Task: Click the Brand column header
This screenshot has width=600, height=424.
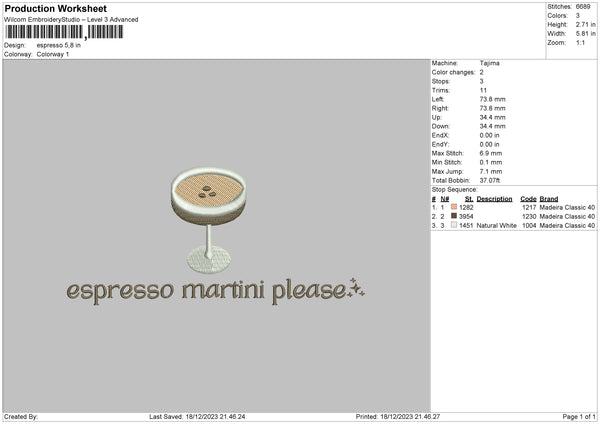Action: [549, 199]
